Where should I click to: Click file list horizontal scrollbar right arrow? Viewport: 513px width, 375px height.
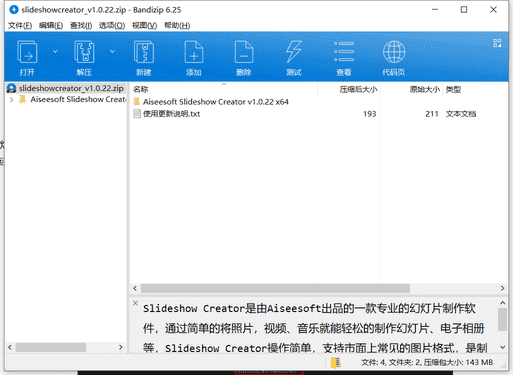click(502, 288)
